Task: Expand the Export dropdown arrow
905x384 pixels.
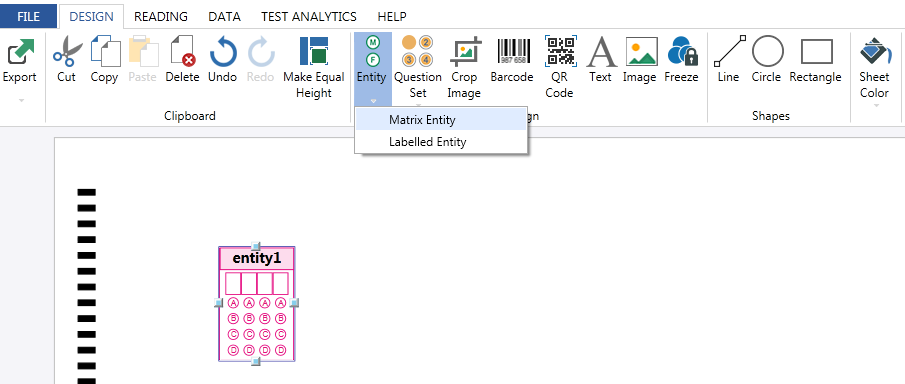Action: click(21, 101)
